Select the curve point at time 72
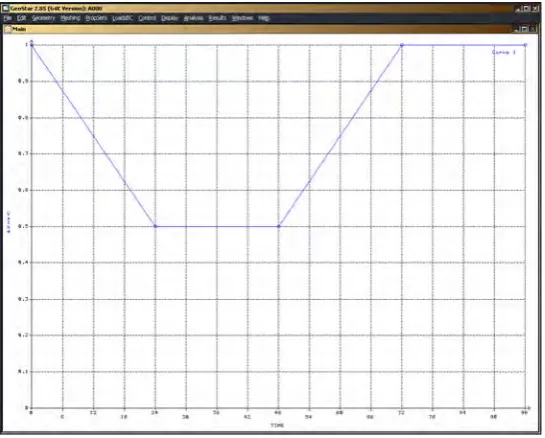The width and height of the screenshot is (545, 438). tap(402, 45)
